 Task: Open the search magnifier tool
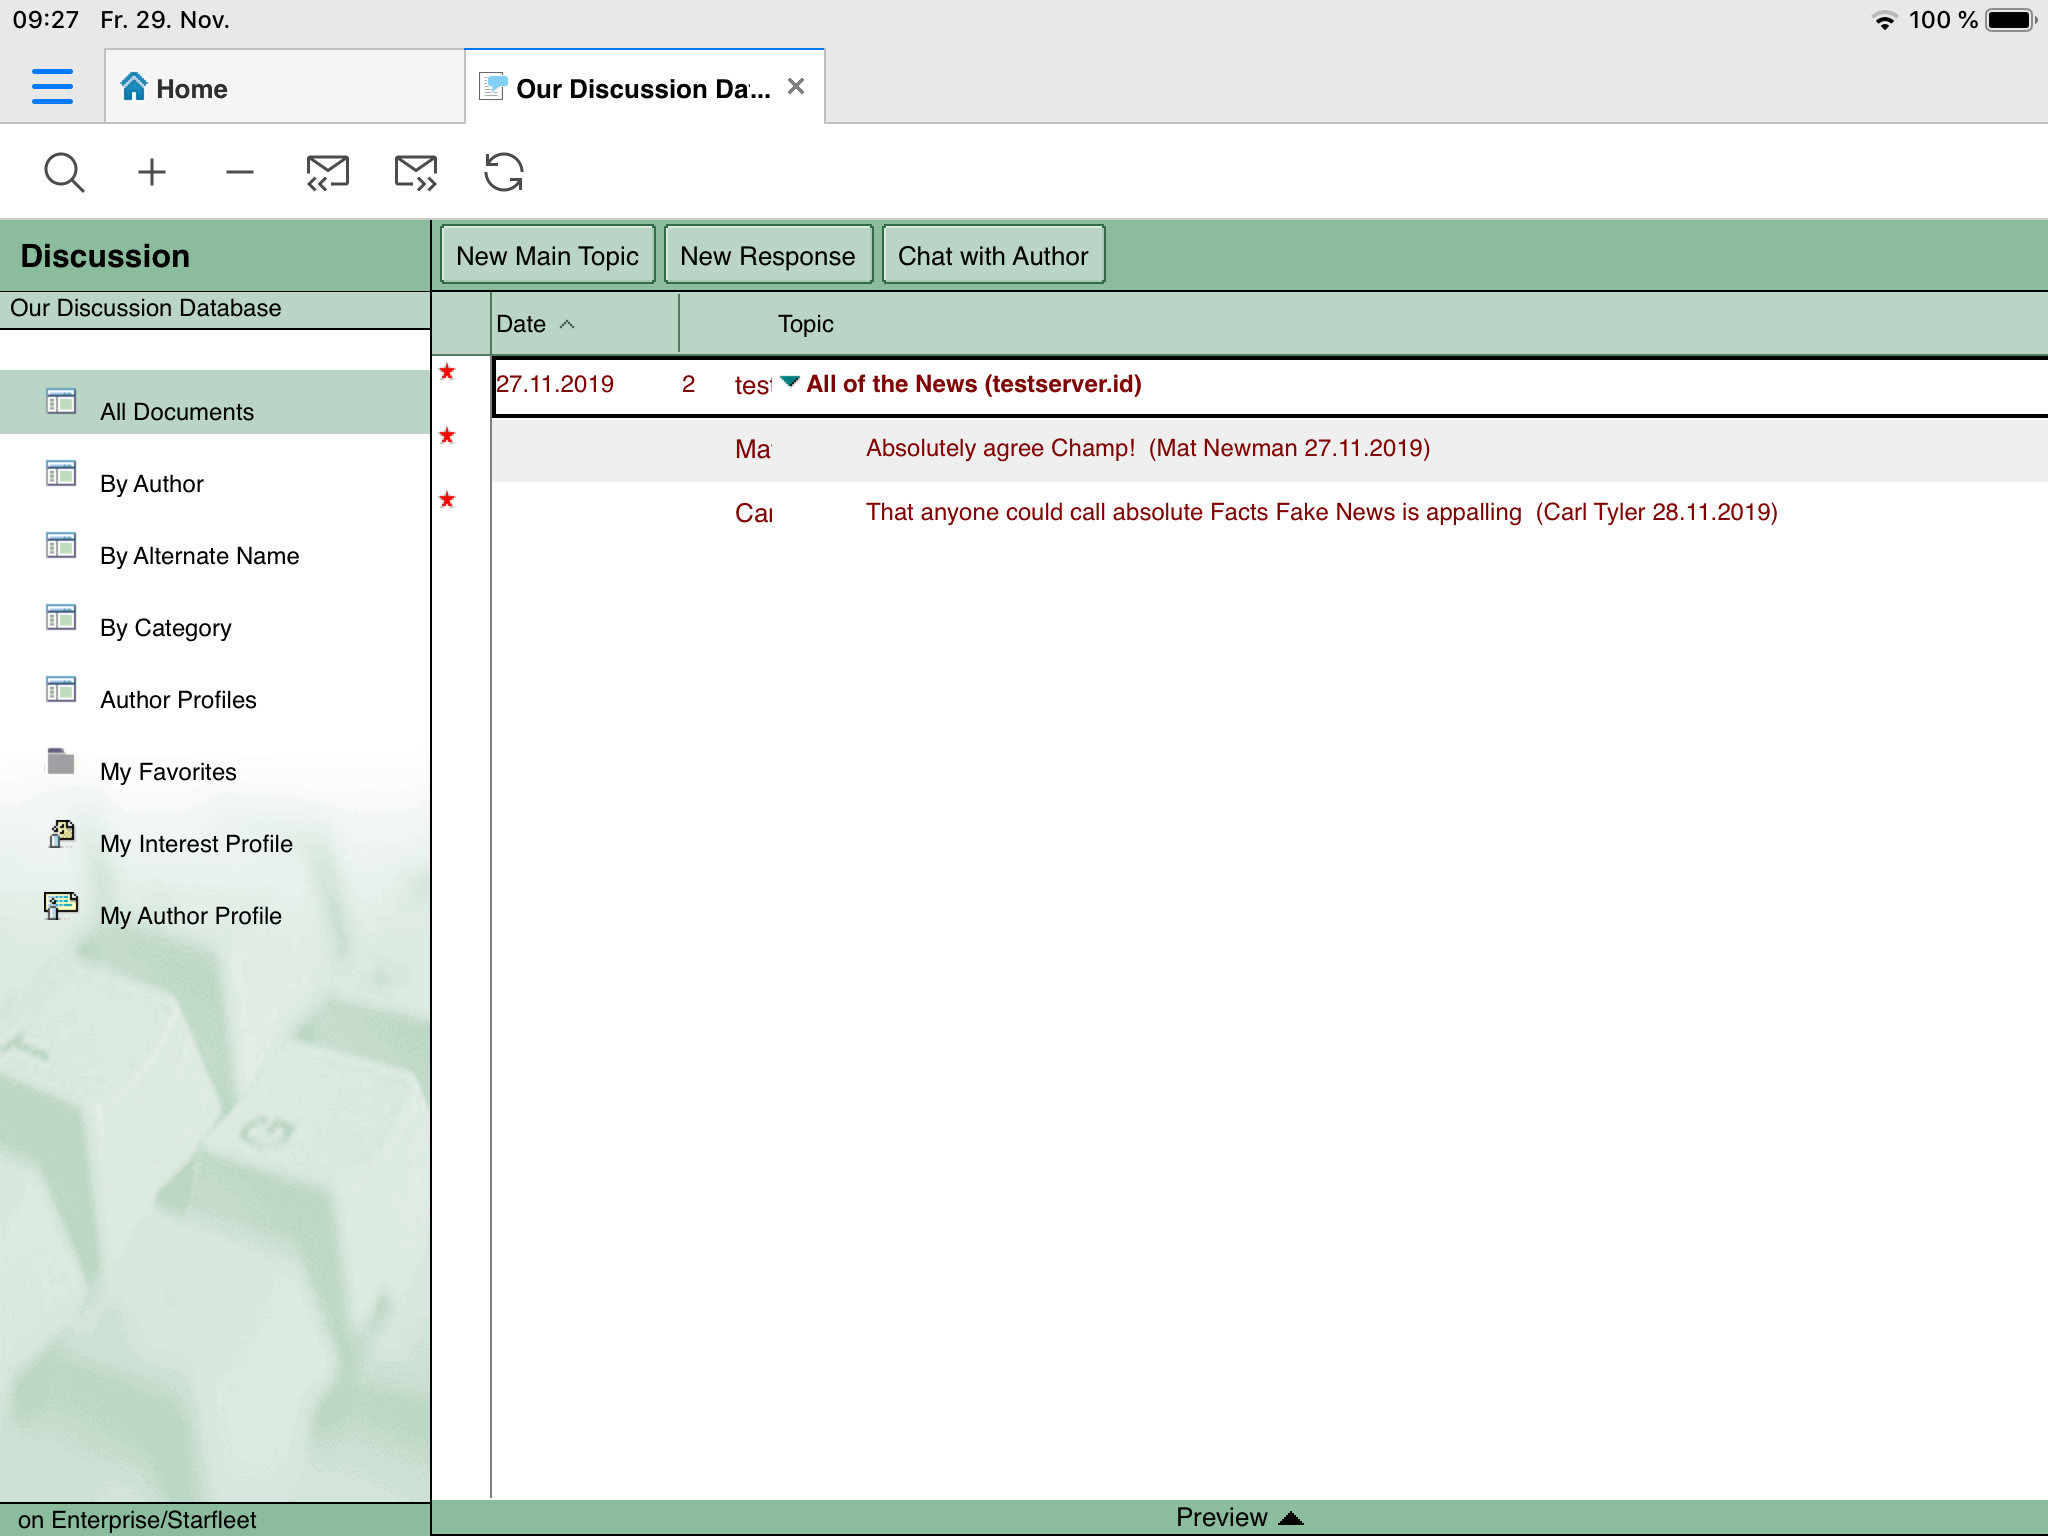pos(64,172)
